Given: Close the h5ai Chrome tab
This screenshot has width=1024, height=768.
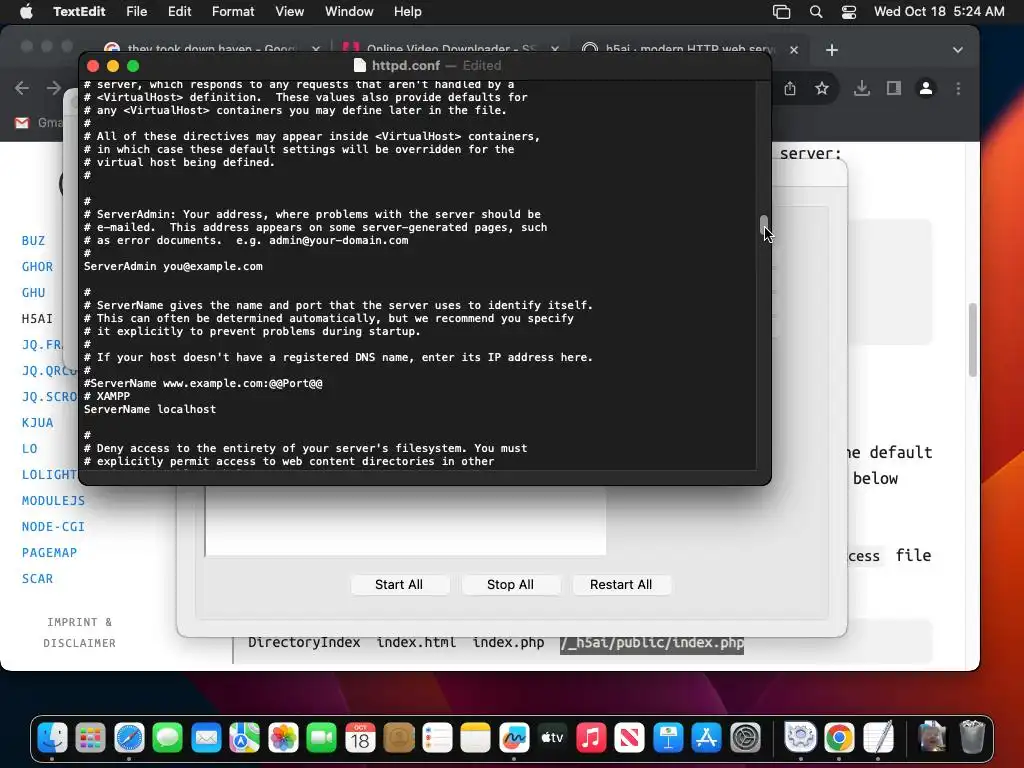Looking at the screenshot, I should [794, 50].
